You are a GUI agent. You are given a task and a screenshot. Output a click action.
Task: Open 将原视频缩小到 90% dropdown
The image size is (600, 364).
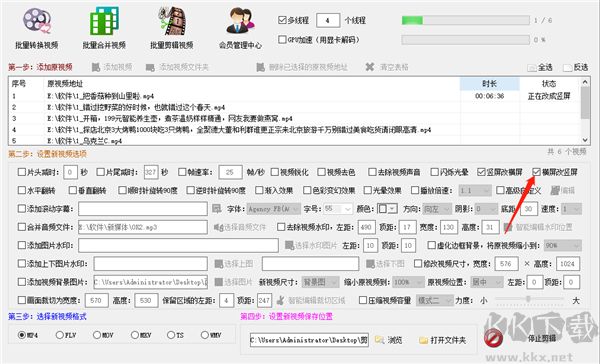click(x=562, y=245)
